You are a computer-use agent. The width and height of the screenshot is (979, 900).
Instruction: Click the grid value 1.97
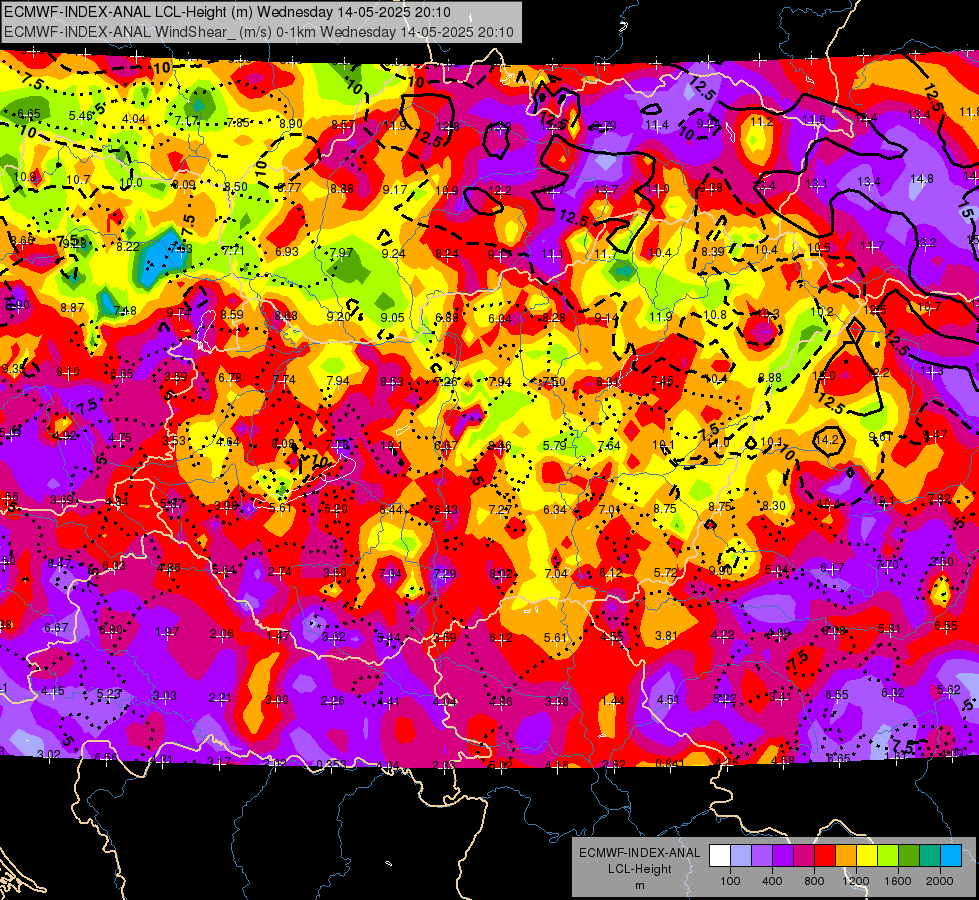point(167,632)
